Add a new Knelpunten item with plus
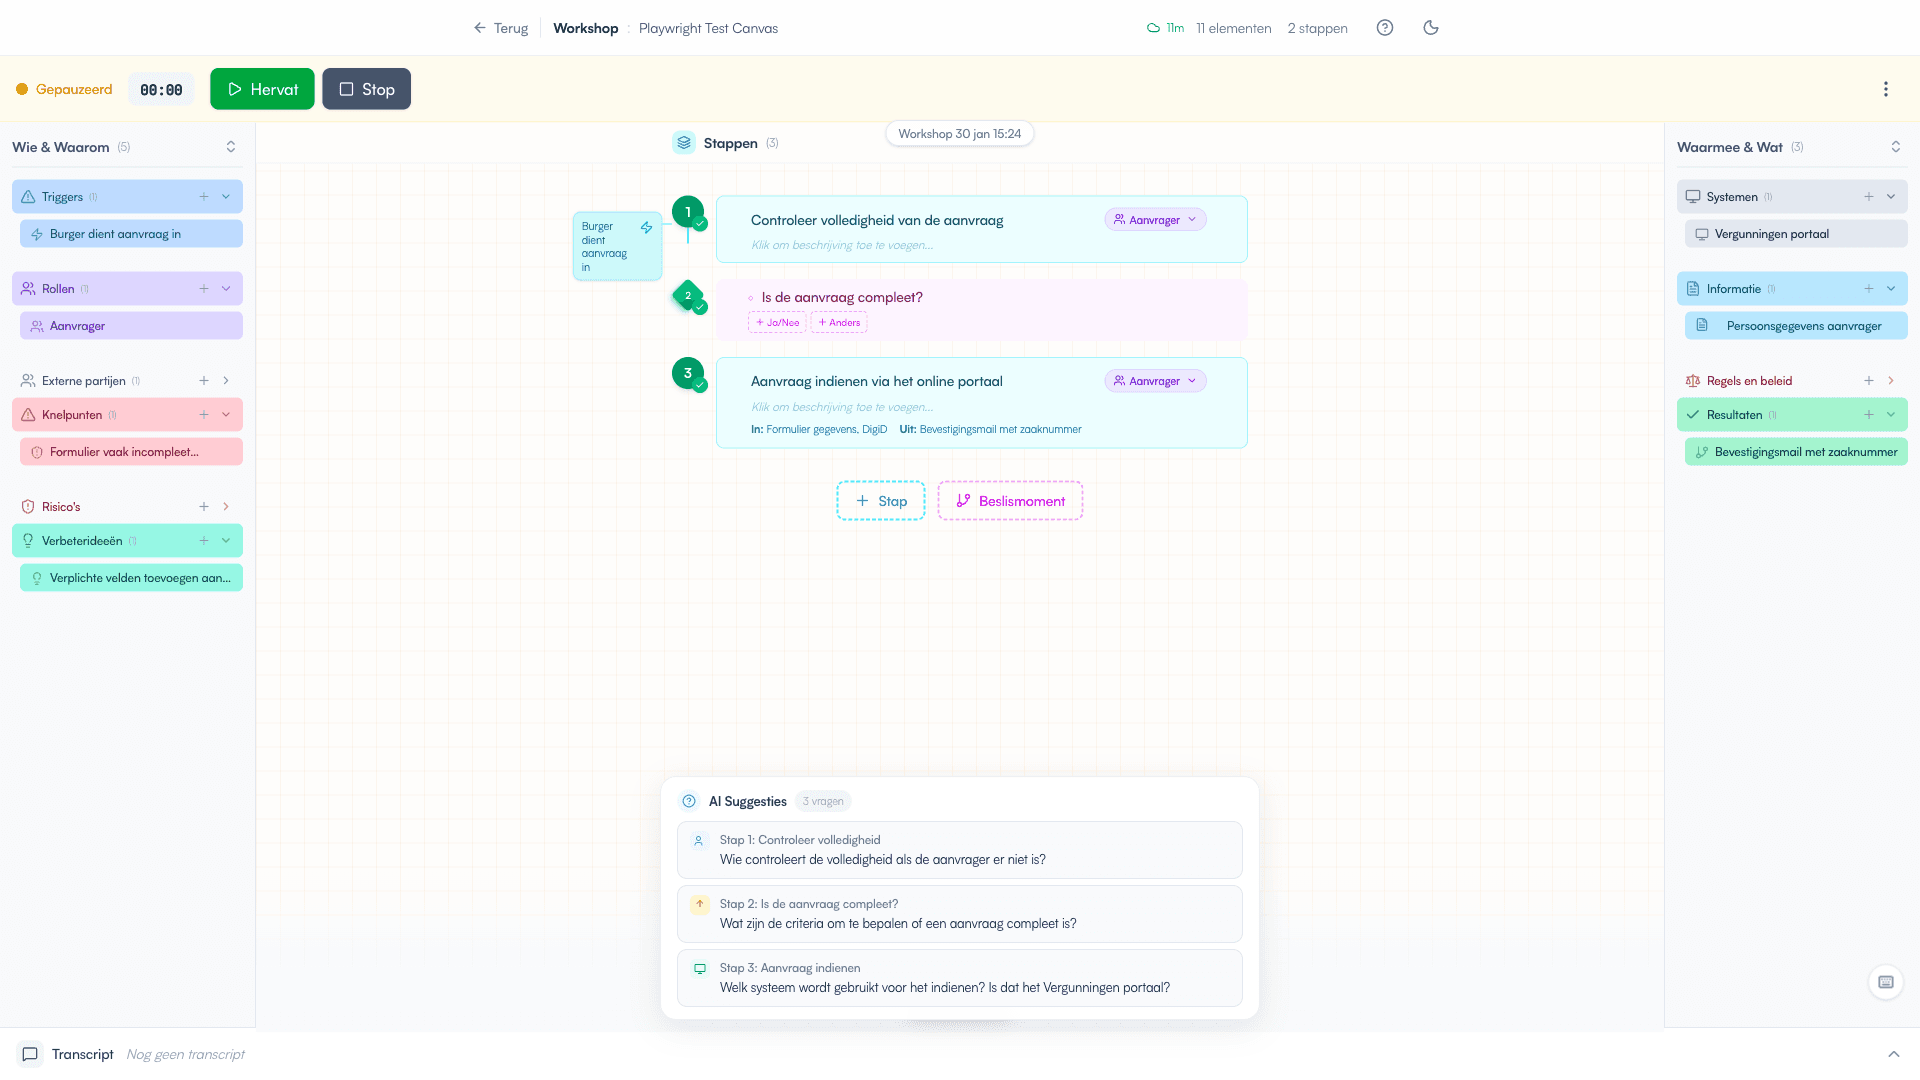Image resolution: width=1920 pixels, height=1080 pixels. click(204, 415)
